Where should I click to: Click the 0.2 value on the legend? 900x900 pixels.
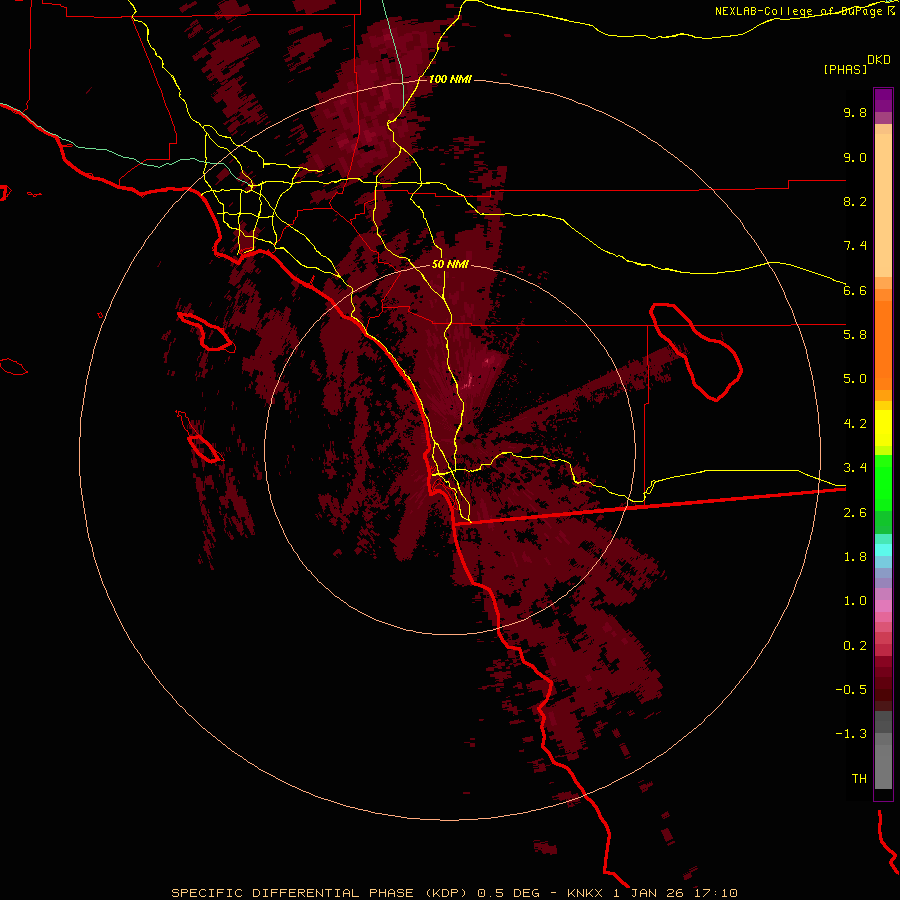(855, 646)
